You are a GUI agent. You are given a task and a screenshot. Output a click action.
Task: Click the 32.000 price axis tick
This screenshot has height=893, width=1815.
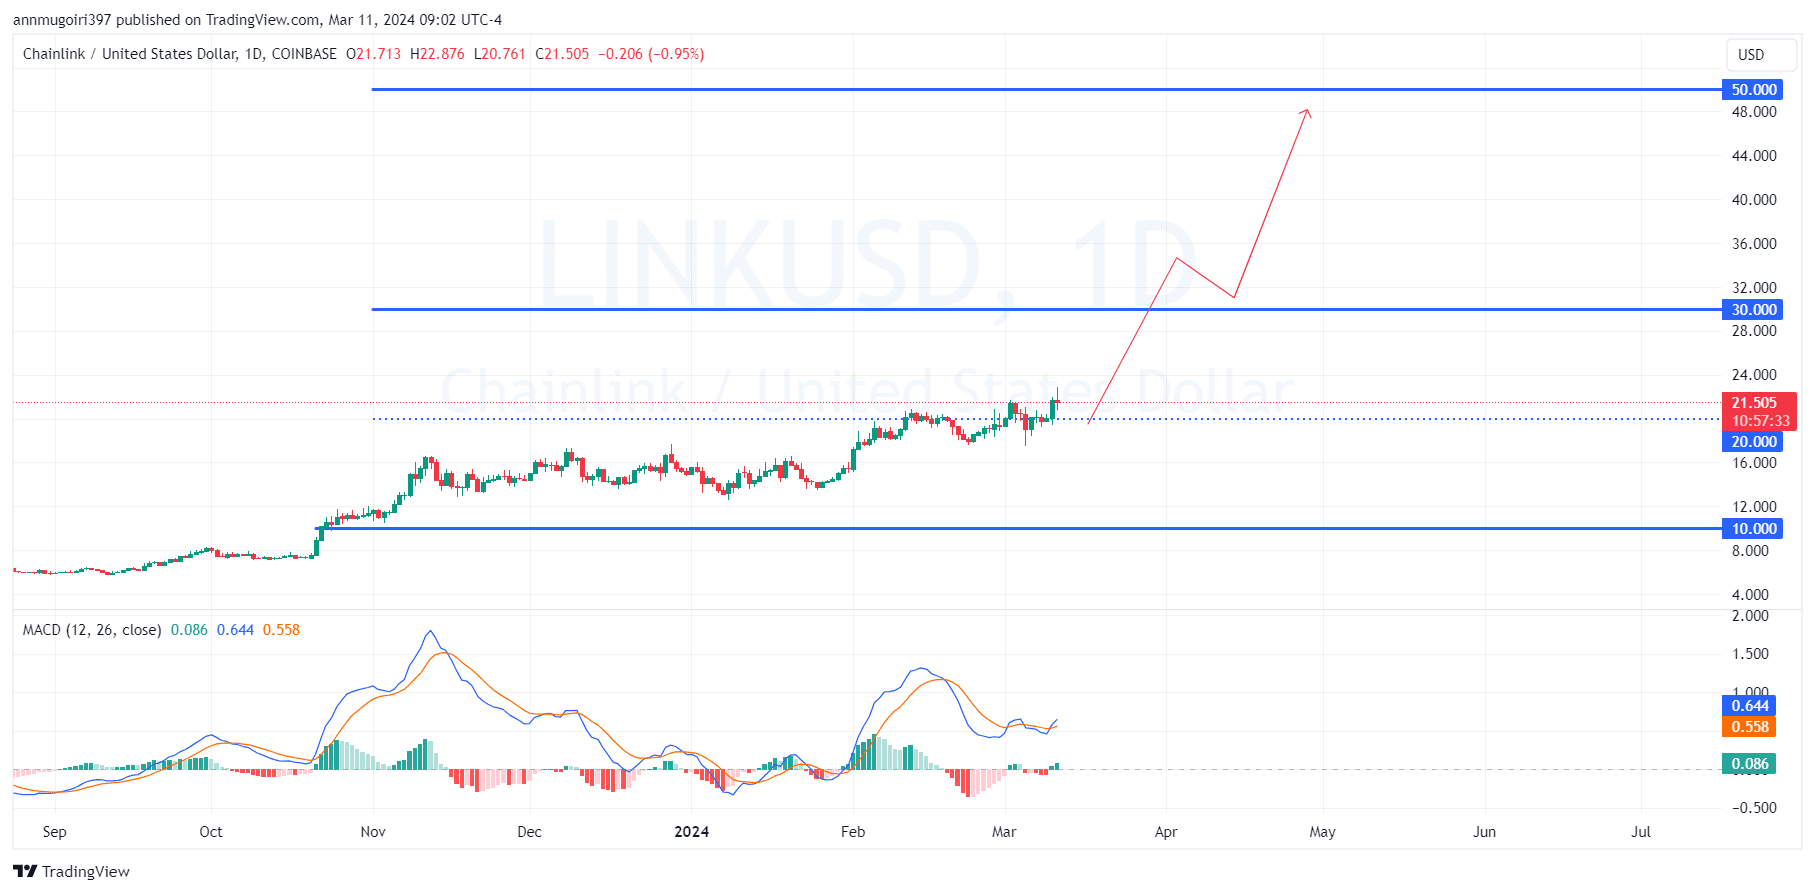click(x=1754, y=288)
